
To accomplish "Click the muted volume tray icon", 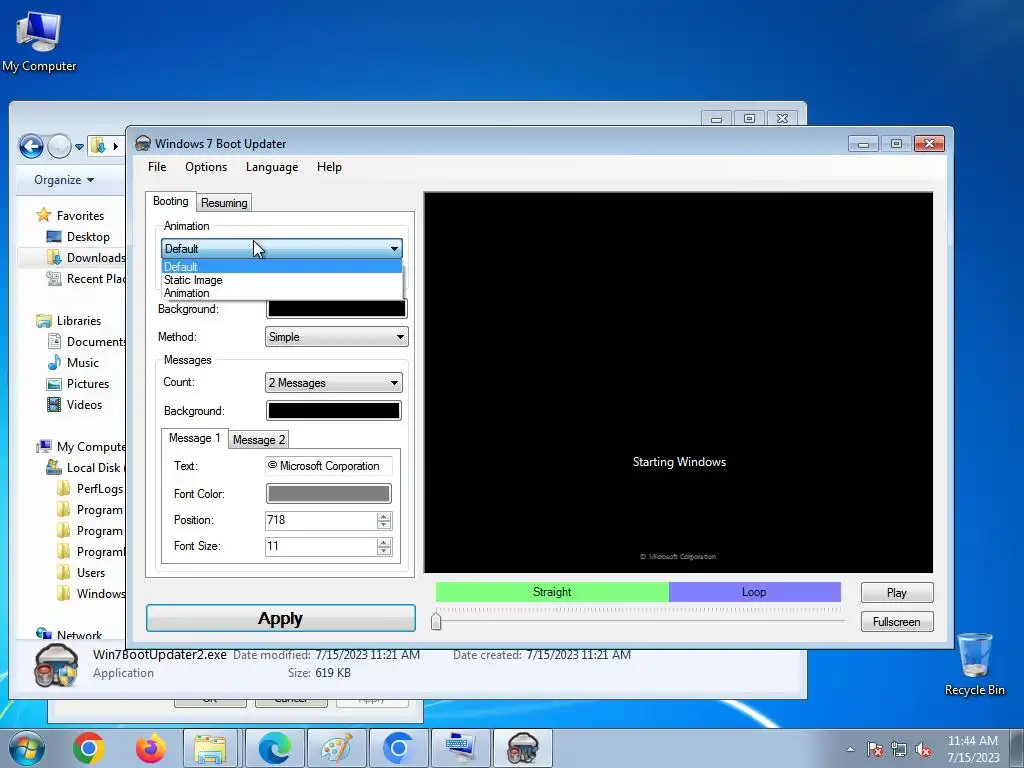I will (923, 749).
